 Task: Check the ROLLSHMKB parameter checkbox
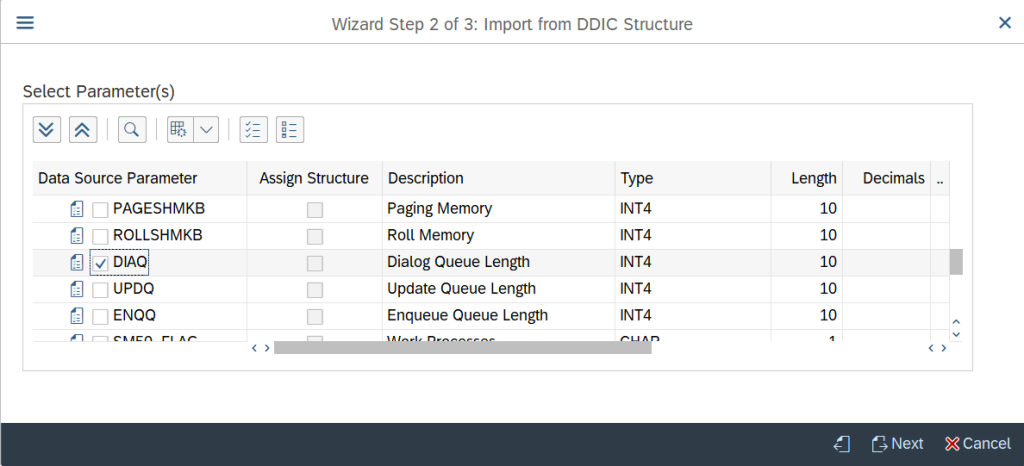pyautogui.click(x=101, y=236)
